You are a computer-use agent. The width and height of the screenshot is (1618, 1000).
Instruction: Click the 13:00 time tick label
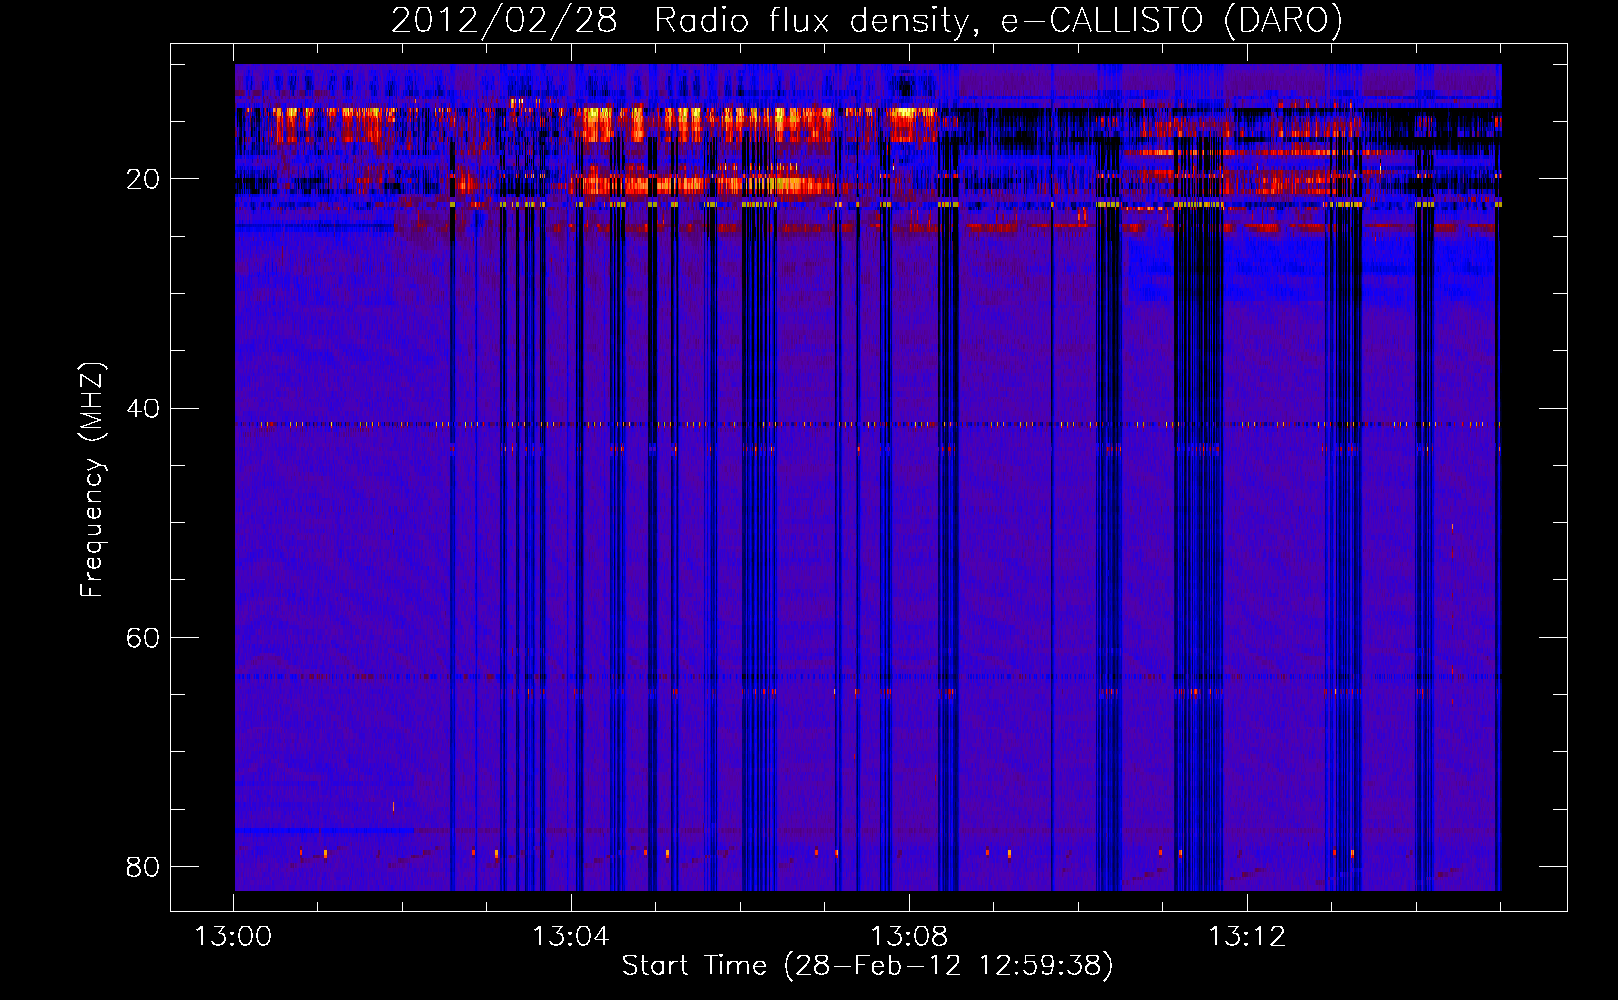pyautogui.click(x=233, y=937)
